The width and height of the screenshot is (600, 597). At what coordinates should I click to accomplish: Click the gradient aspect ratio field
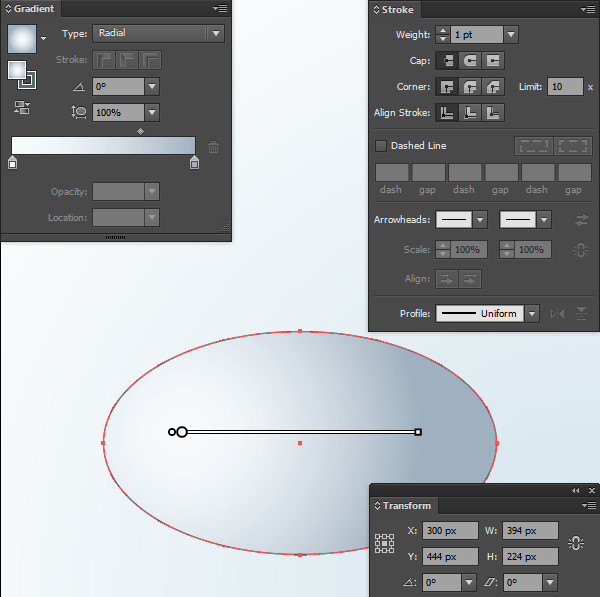(118, 113)
